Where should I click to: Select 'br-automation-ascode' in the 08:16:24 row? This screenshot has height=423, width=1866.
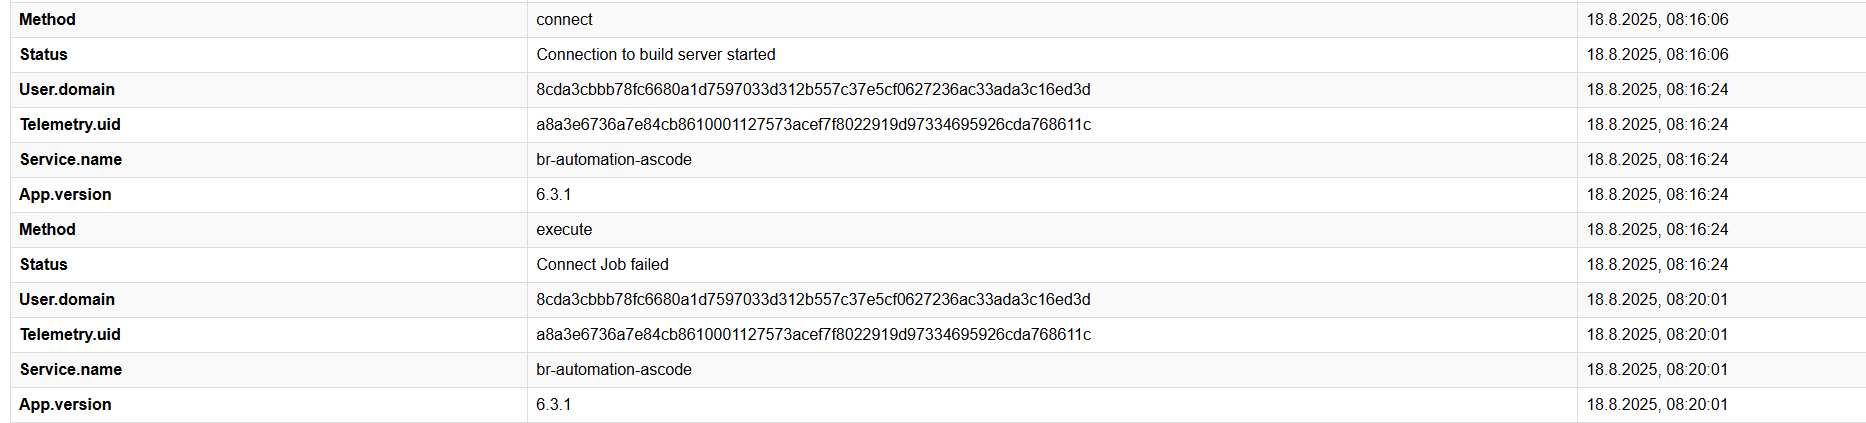613,160
